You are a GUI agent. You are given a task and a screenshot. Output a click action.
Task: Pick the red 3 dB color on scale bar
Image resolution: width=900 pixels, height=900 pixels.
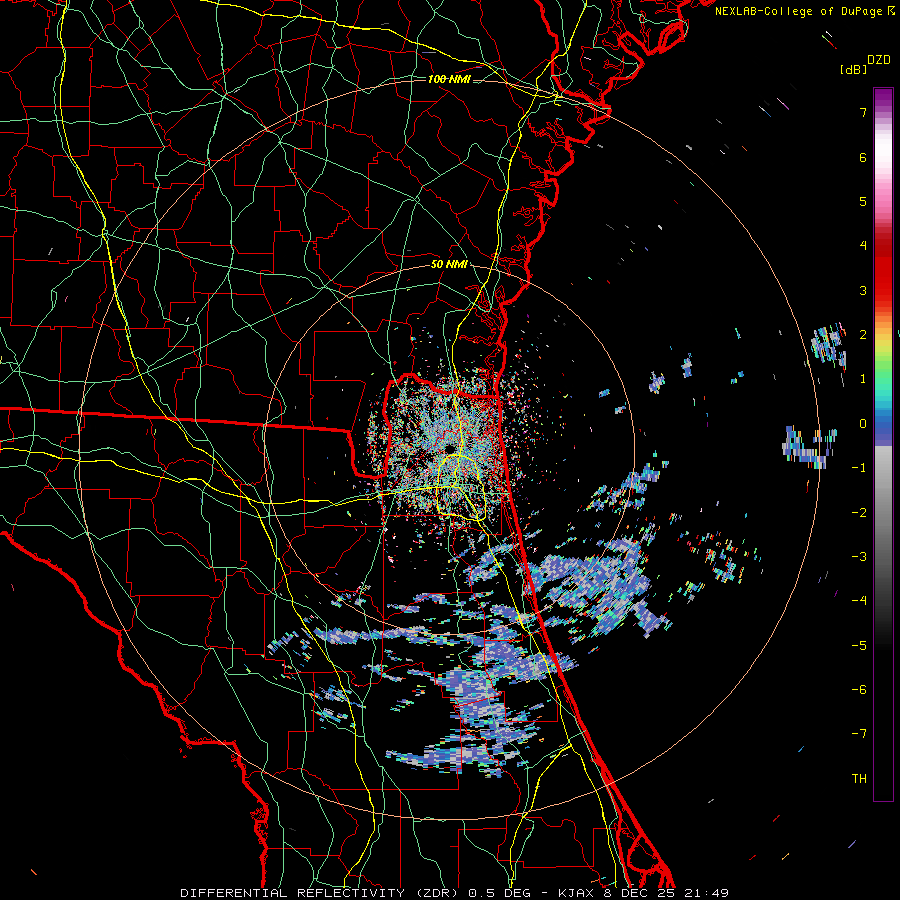tap(883, 290)
